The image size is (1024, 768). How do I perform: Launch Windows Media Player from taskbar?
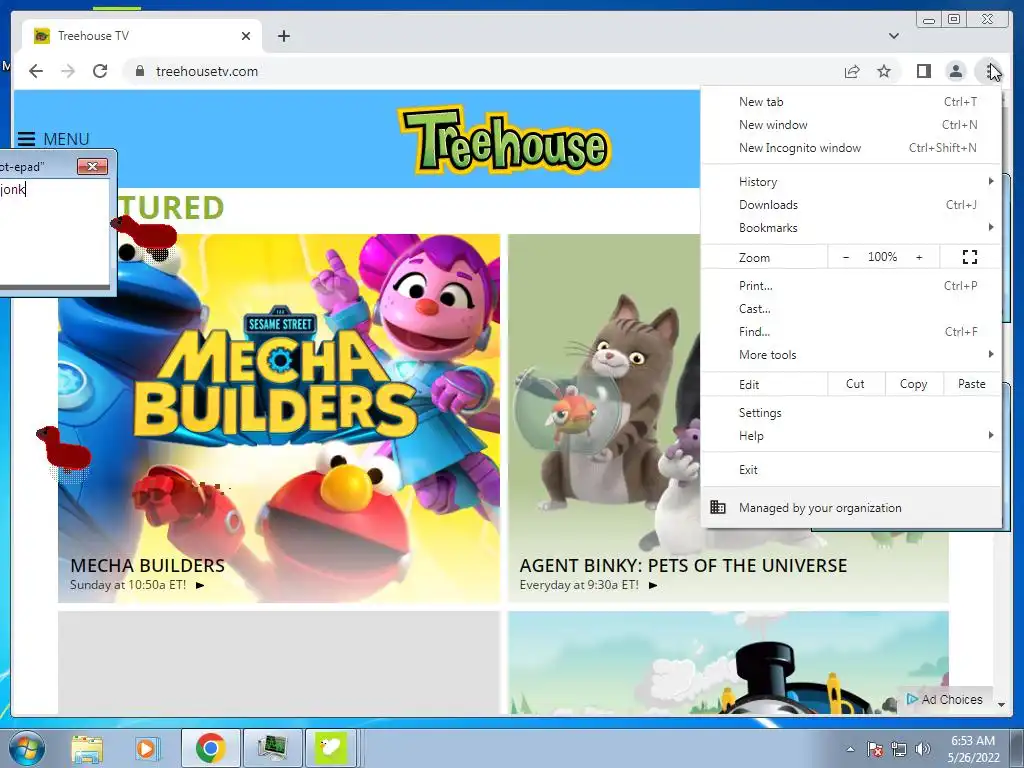tap(146, 748)
